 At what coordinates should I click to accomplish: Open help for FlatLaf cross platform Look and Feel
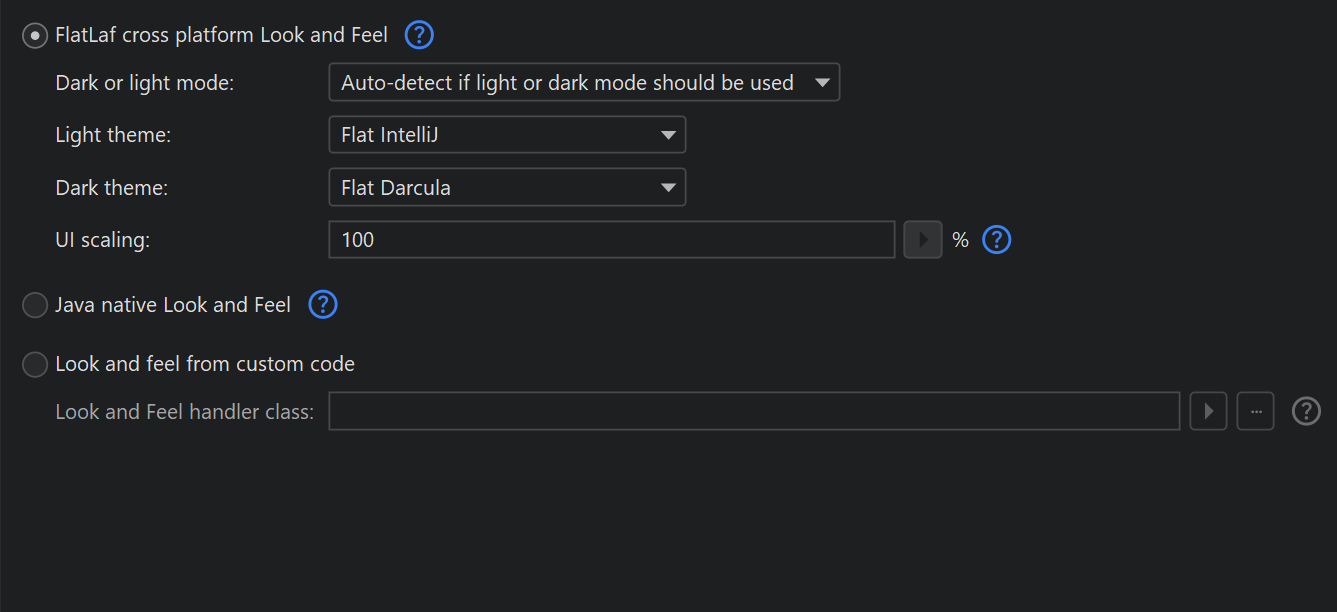419,36
